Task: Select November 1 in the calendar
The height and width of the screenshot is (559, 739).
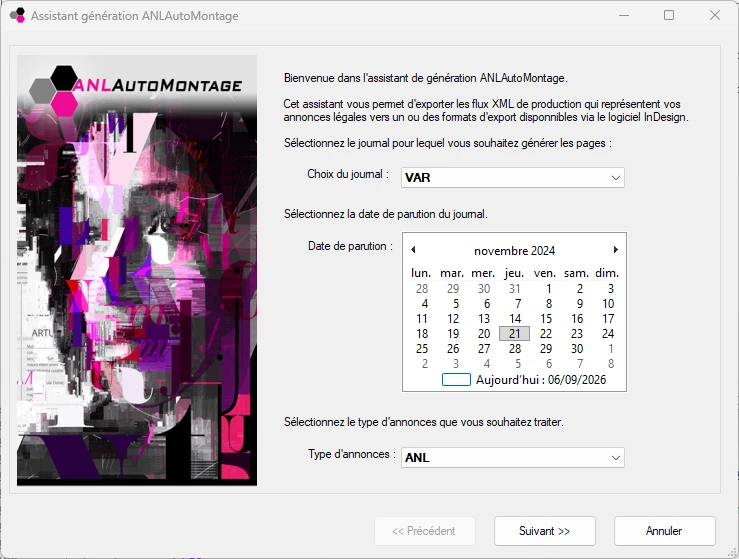Action: point(549,288)
